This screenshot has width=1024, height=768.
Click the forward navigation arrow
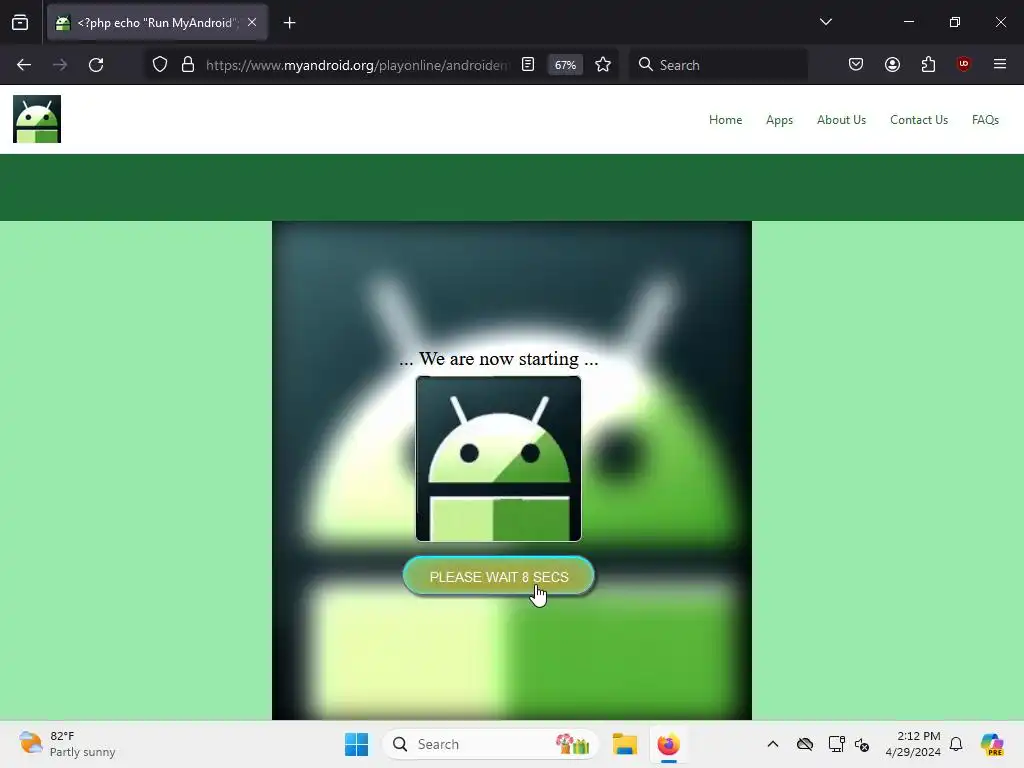click(x=60, y=65)
